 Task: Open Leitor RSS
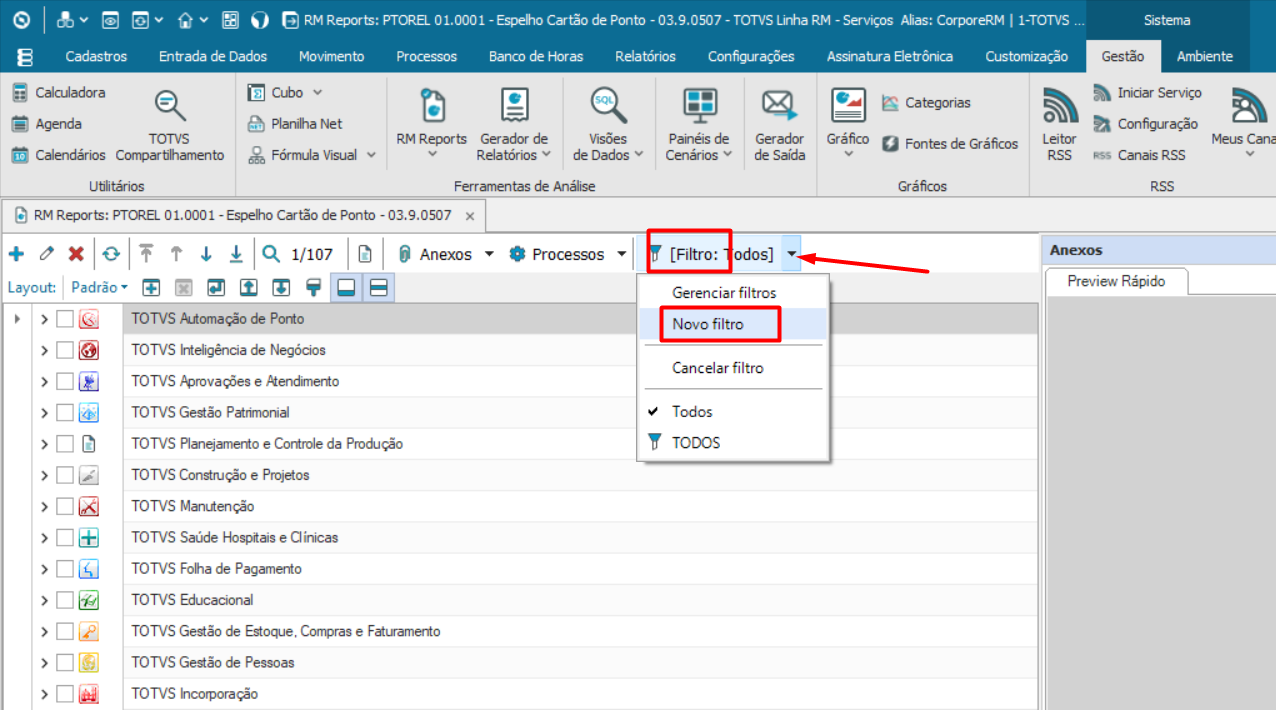pos(1059,124)
